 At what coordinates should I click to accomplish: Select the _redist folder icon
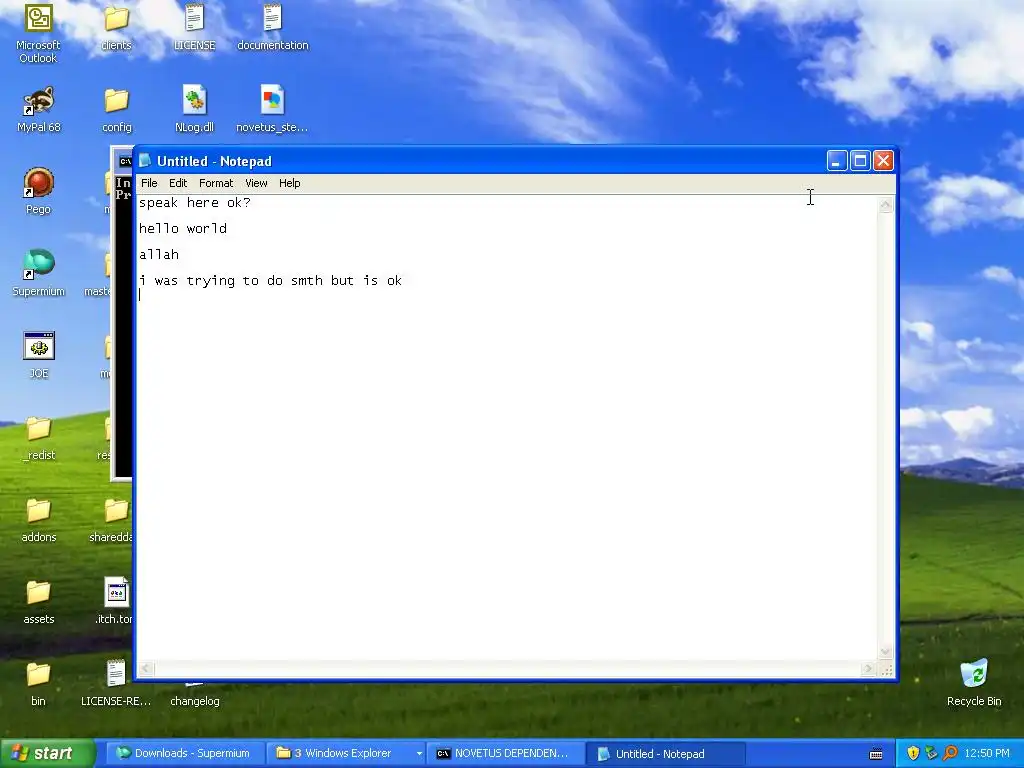click(39, 438)
